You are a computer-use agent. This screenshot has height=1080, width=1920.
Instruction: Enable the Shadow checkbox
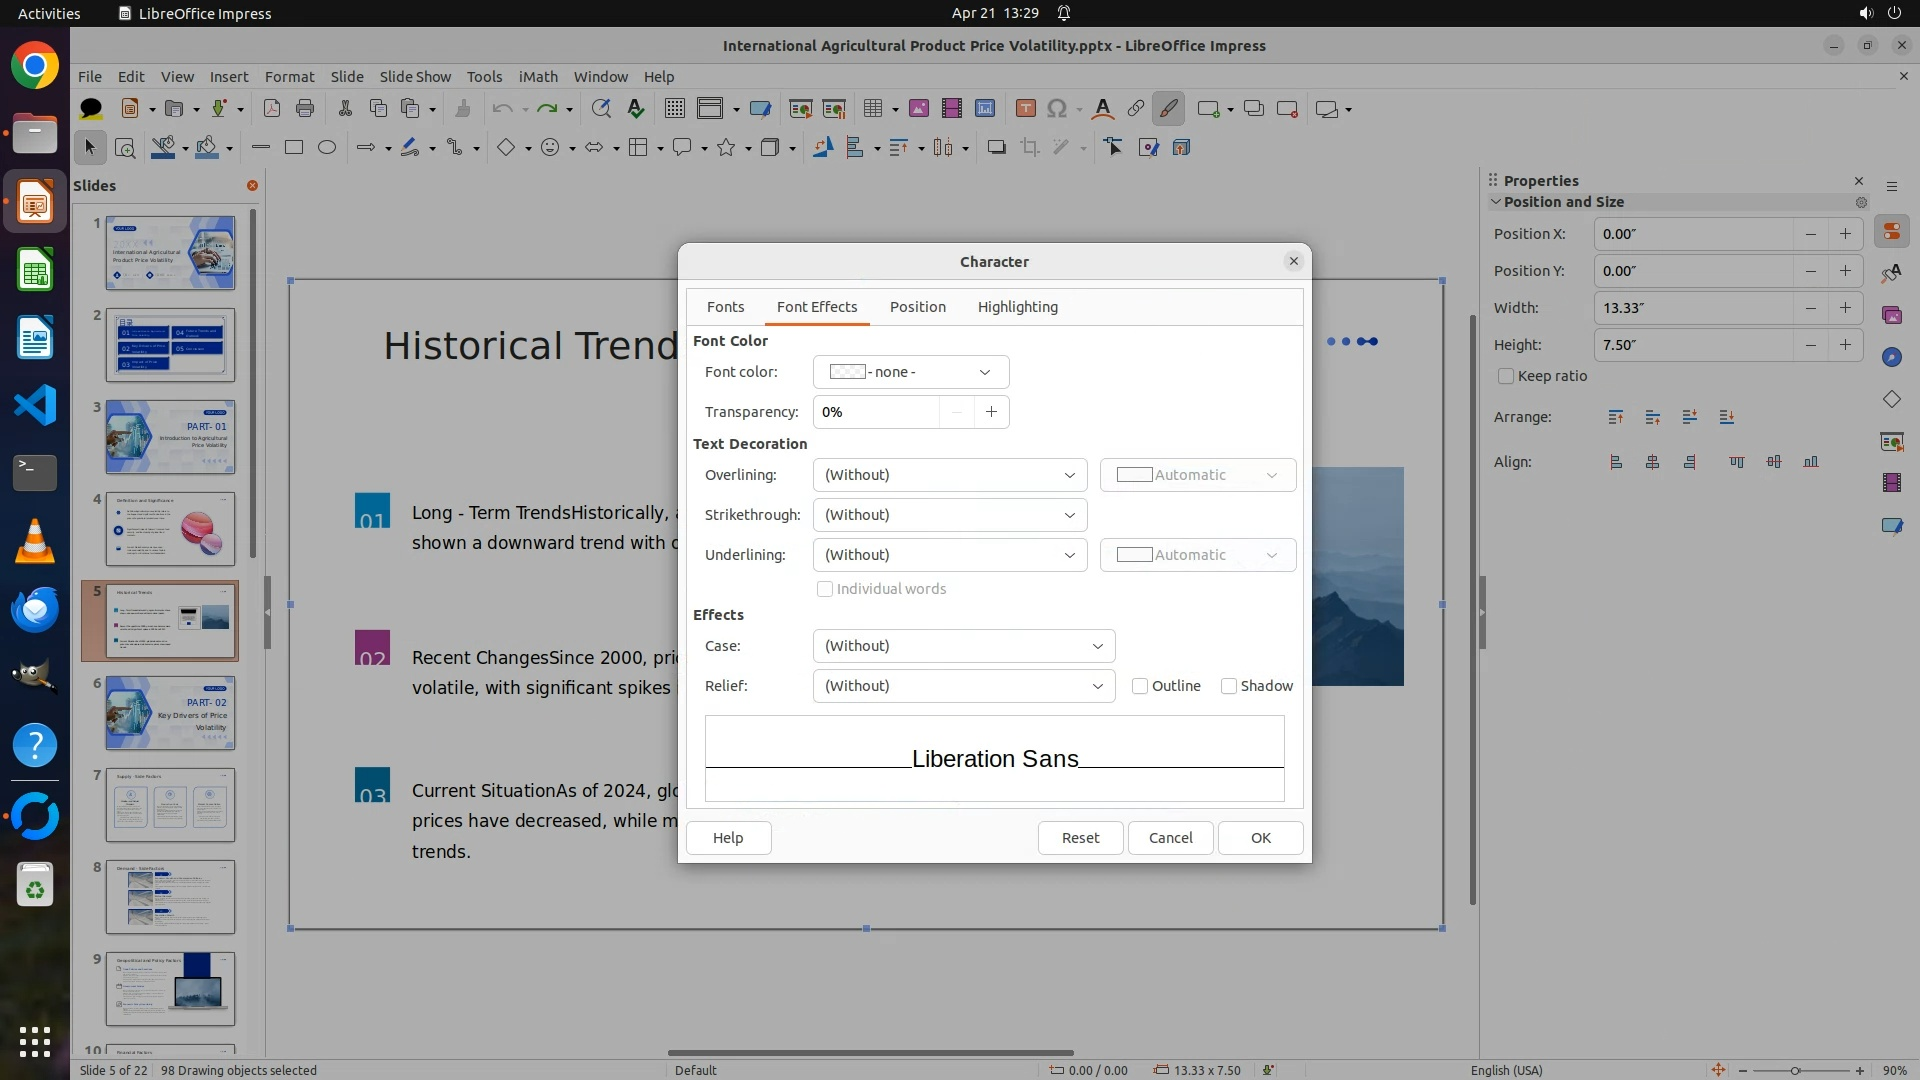[1229, 686]
